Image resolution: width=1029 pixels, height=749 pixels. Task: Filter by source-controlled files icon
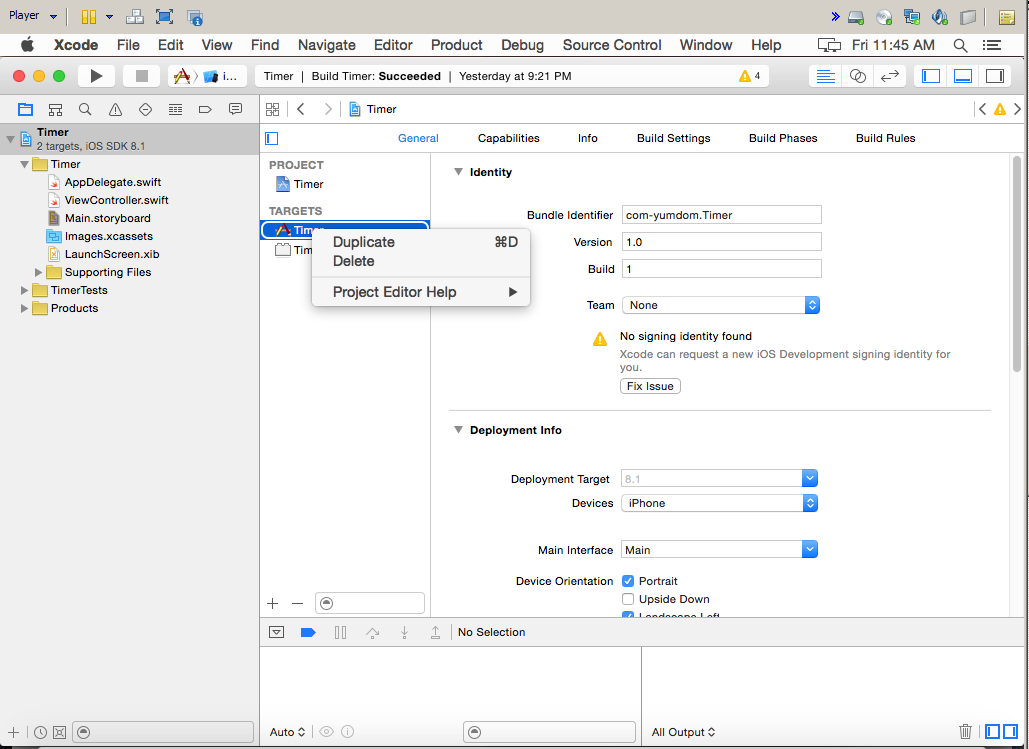coord(59,732)
